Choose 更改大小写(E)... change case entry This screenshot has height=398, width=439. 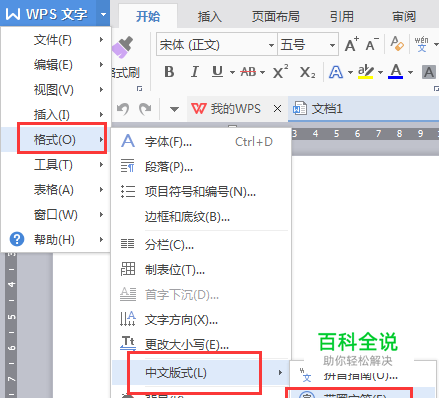point(201,345)
